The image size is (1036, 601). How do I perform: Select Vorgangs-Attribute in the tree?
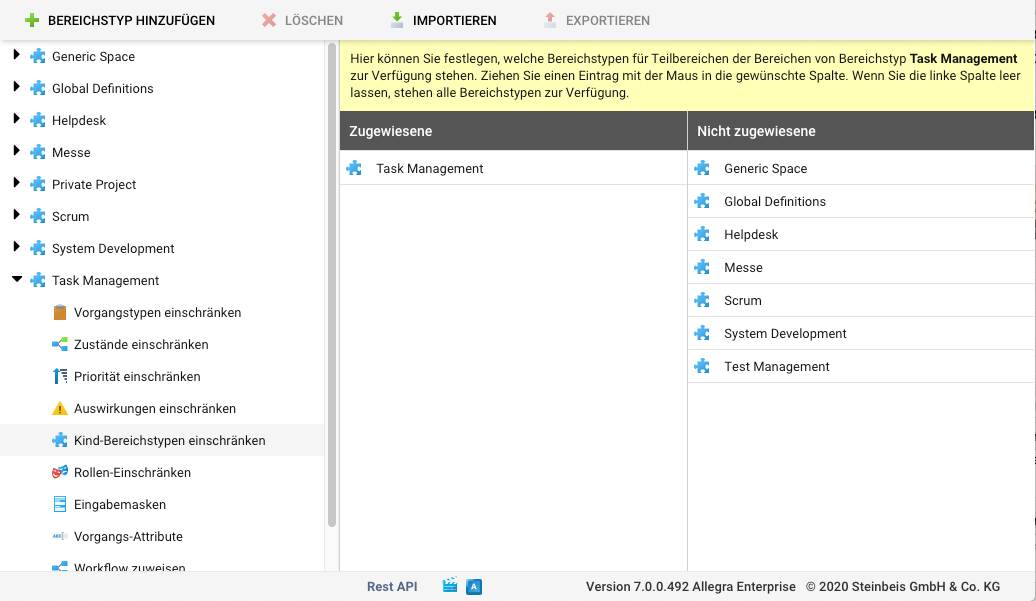pos(128,537)
